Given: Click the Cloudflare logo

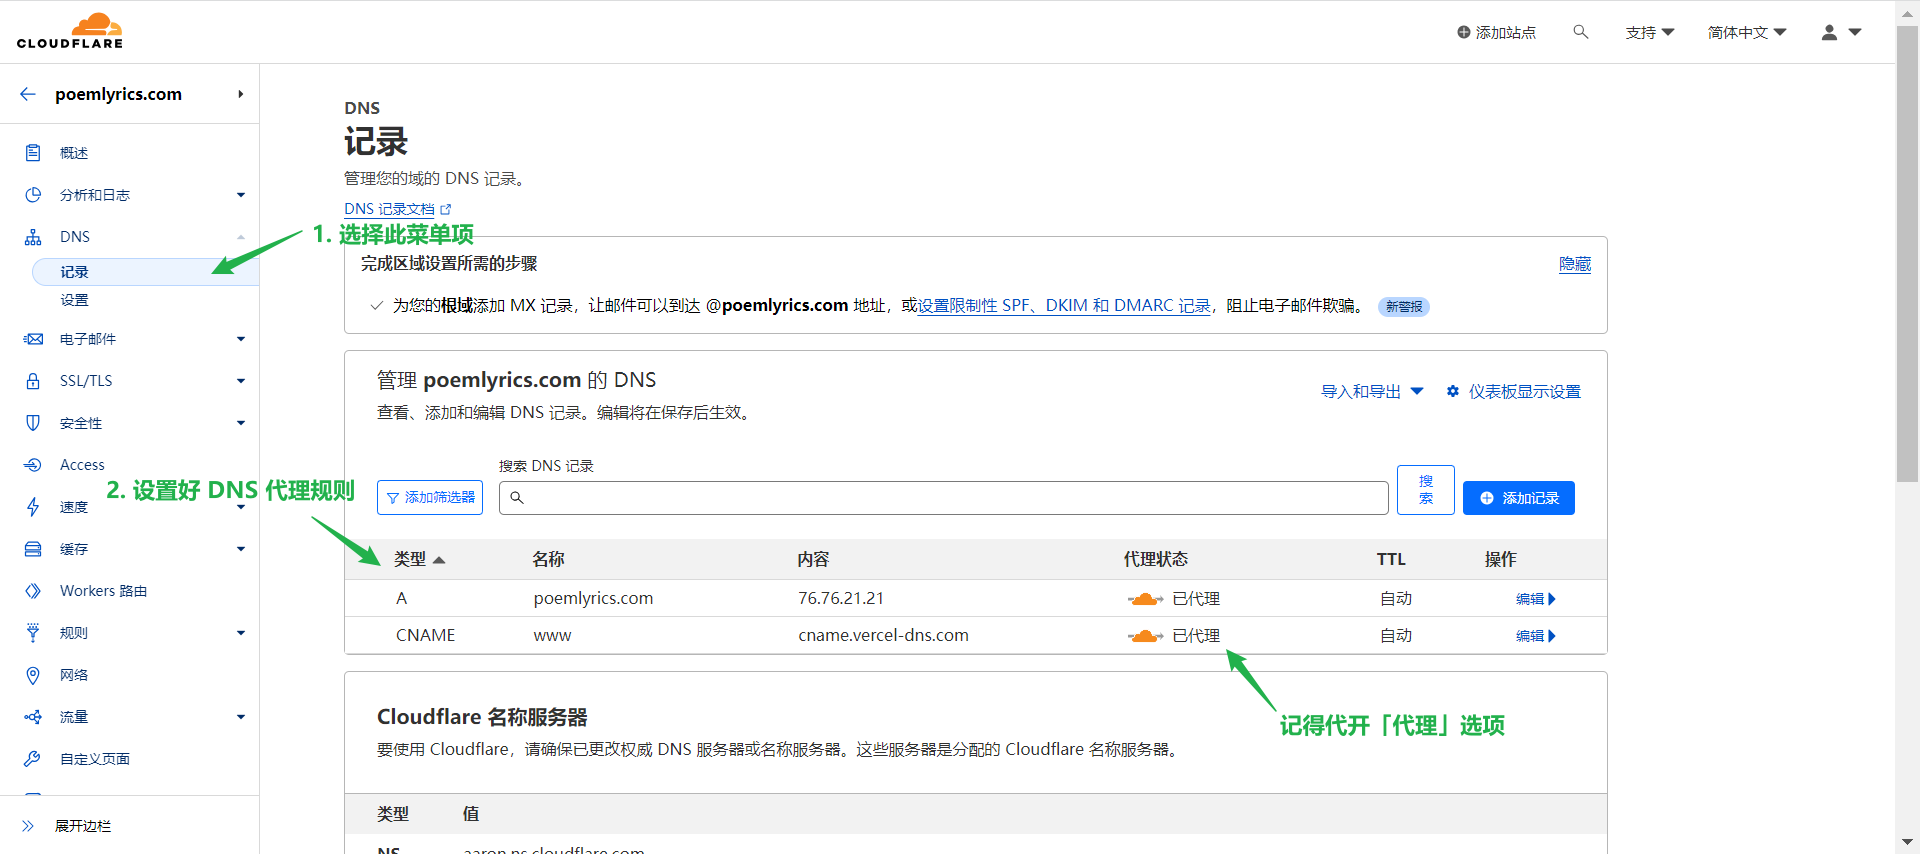Looking at the screenshot, I should (x=70, y=31).
